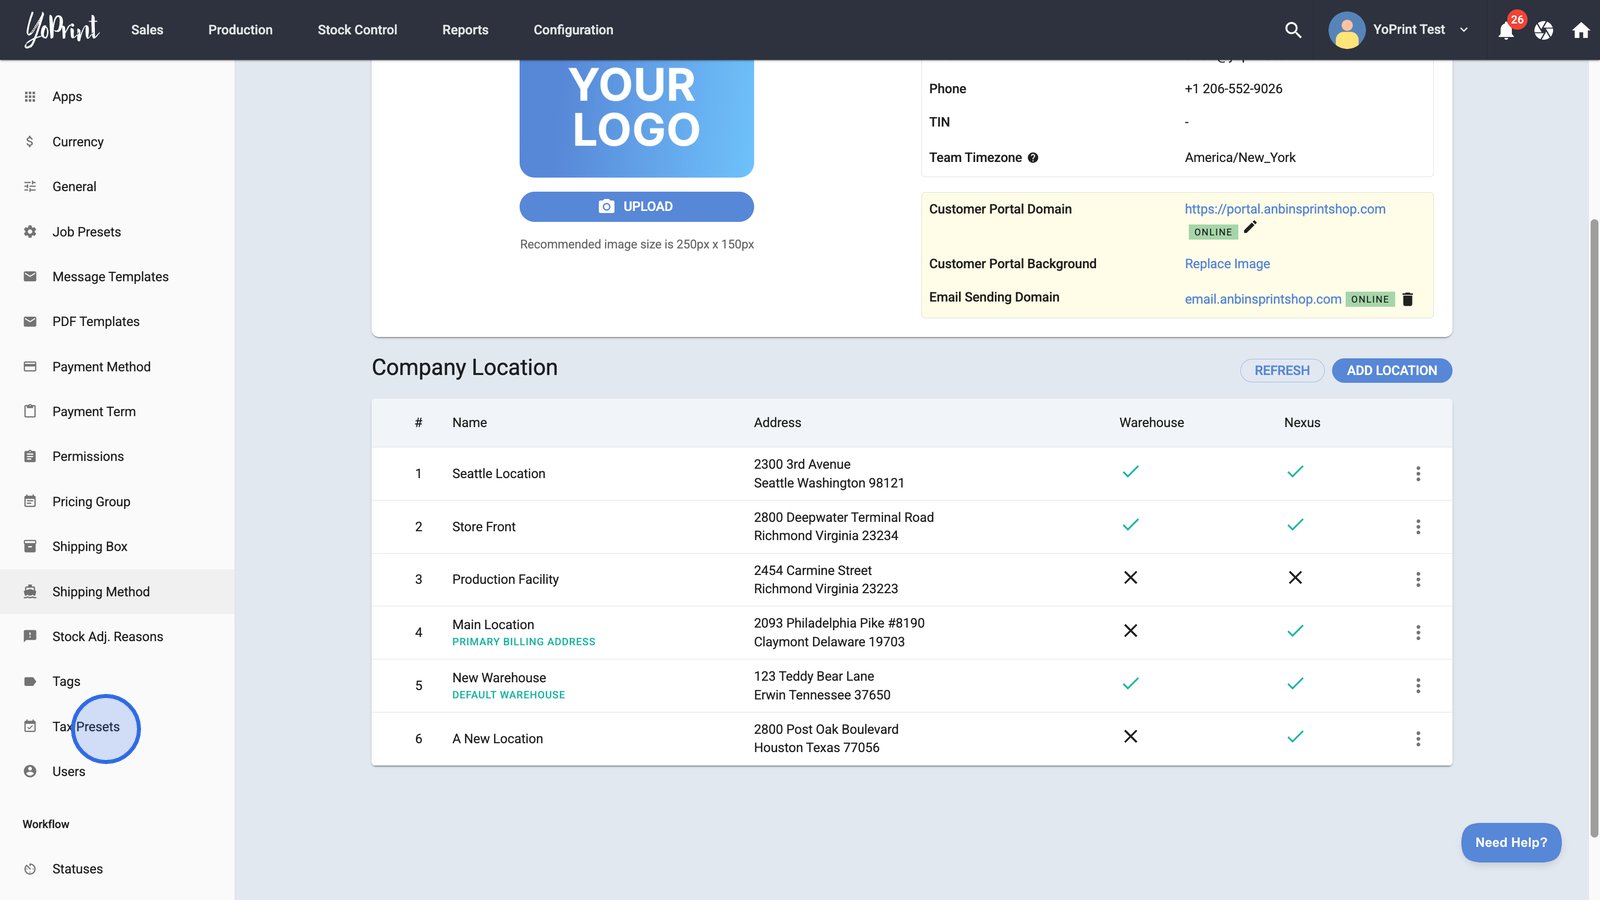The height and width of the screenshot is (900, 1600).
Task: Toggle Warehouse status for Main Location
Action: (x=1130, y=631)
